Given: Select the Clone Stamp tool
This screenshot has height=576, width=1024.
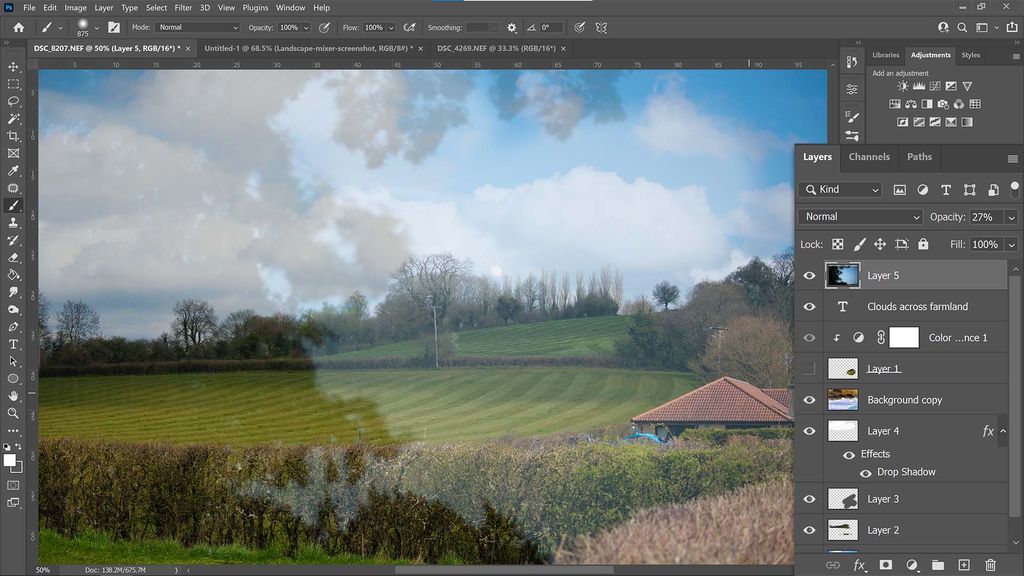Looking at the screenshot, I should [13, 224].
